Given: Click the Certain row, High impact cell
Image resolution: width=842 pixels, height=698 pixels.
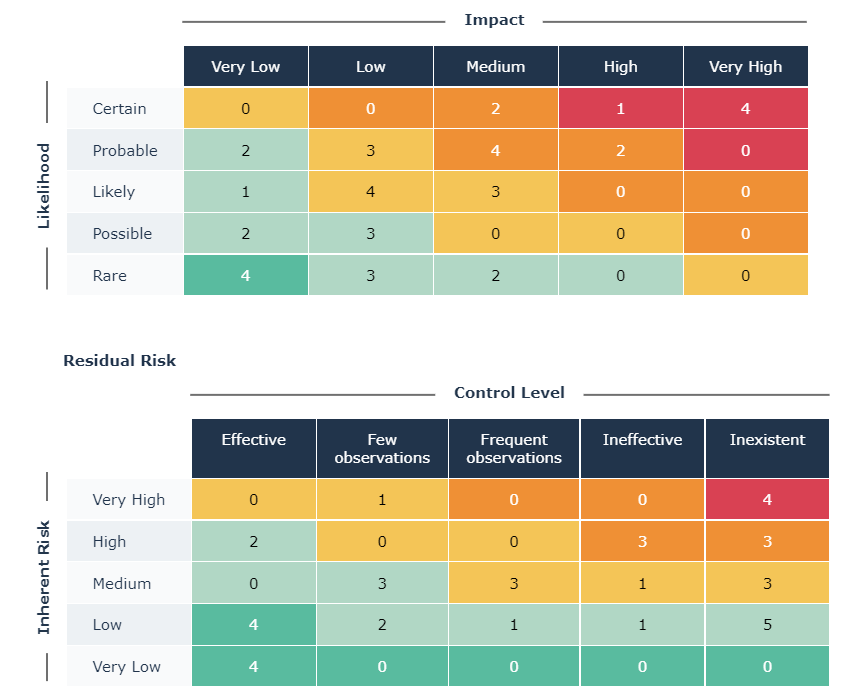Looking at the screenshot, I should (x=621, y=108).
